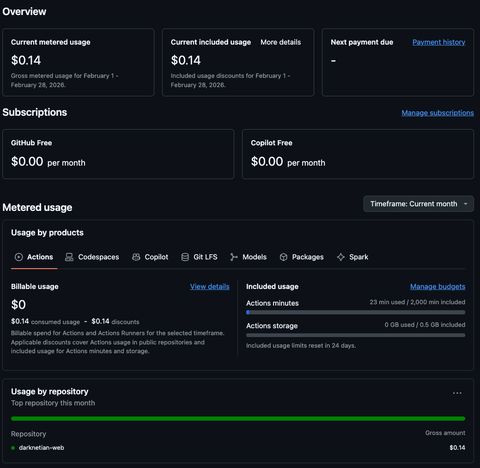Click More details for included usage
The height and width of the screenshot is (468, 480).
click(281, 42)
